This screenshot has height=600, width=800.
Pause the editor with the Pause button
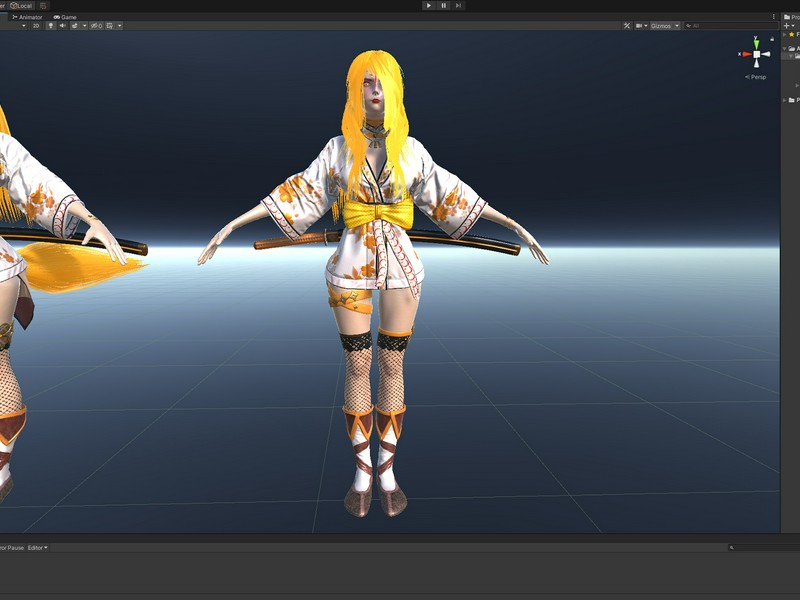click(443, 6)
